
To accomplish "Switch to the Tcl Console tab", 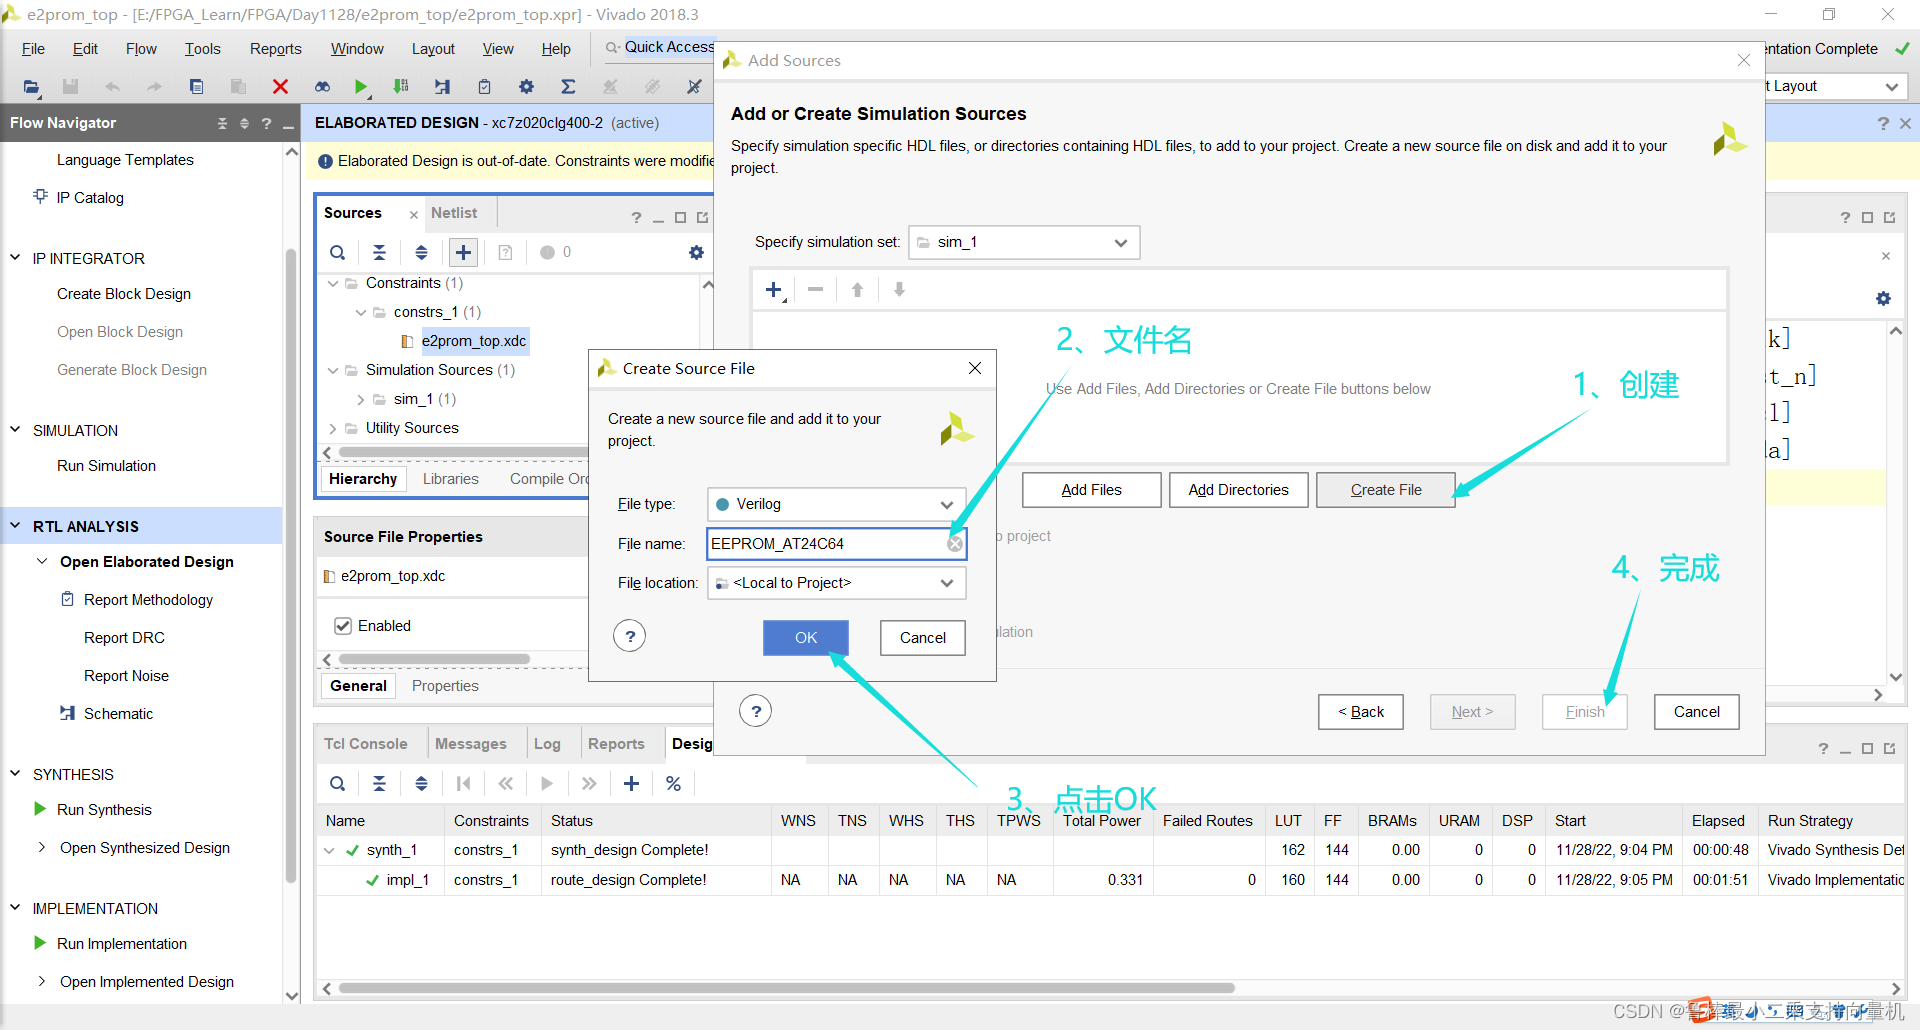I will 366,744.
